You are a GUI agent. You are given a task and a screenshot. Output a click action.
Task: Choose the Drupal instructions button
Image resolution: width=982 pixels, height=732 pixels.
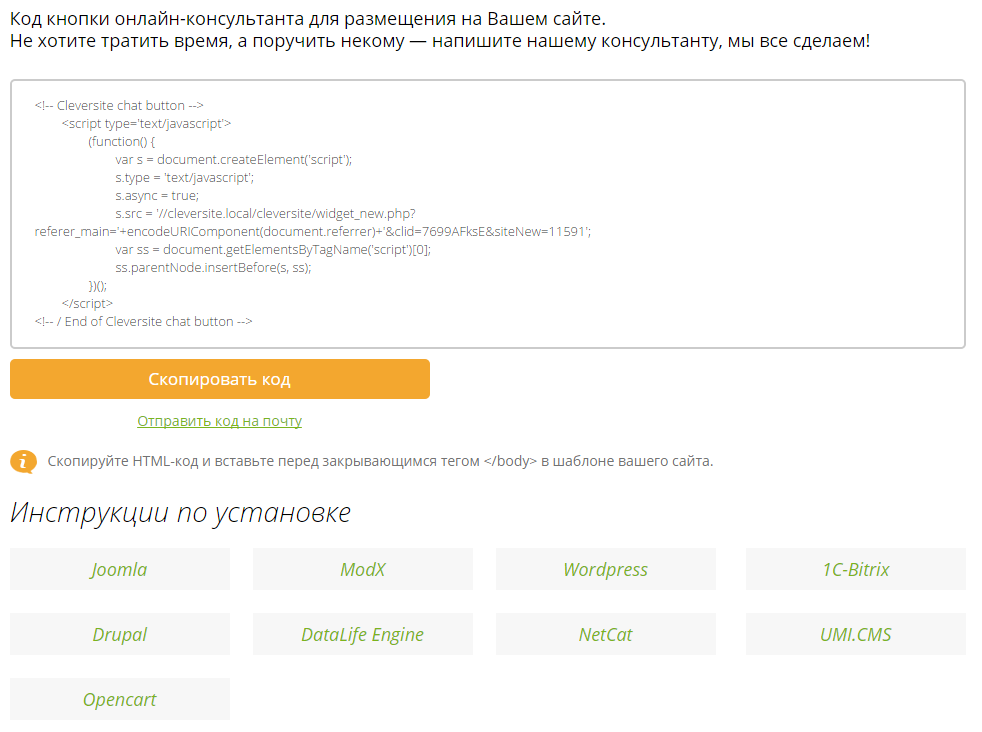point(119,635)
